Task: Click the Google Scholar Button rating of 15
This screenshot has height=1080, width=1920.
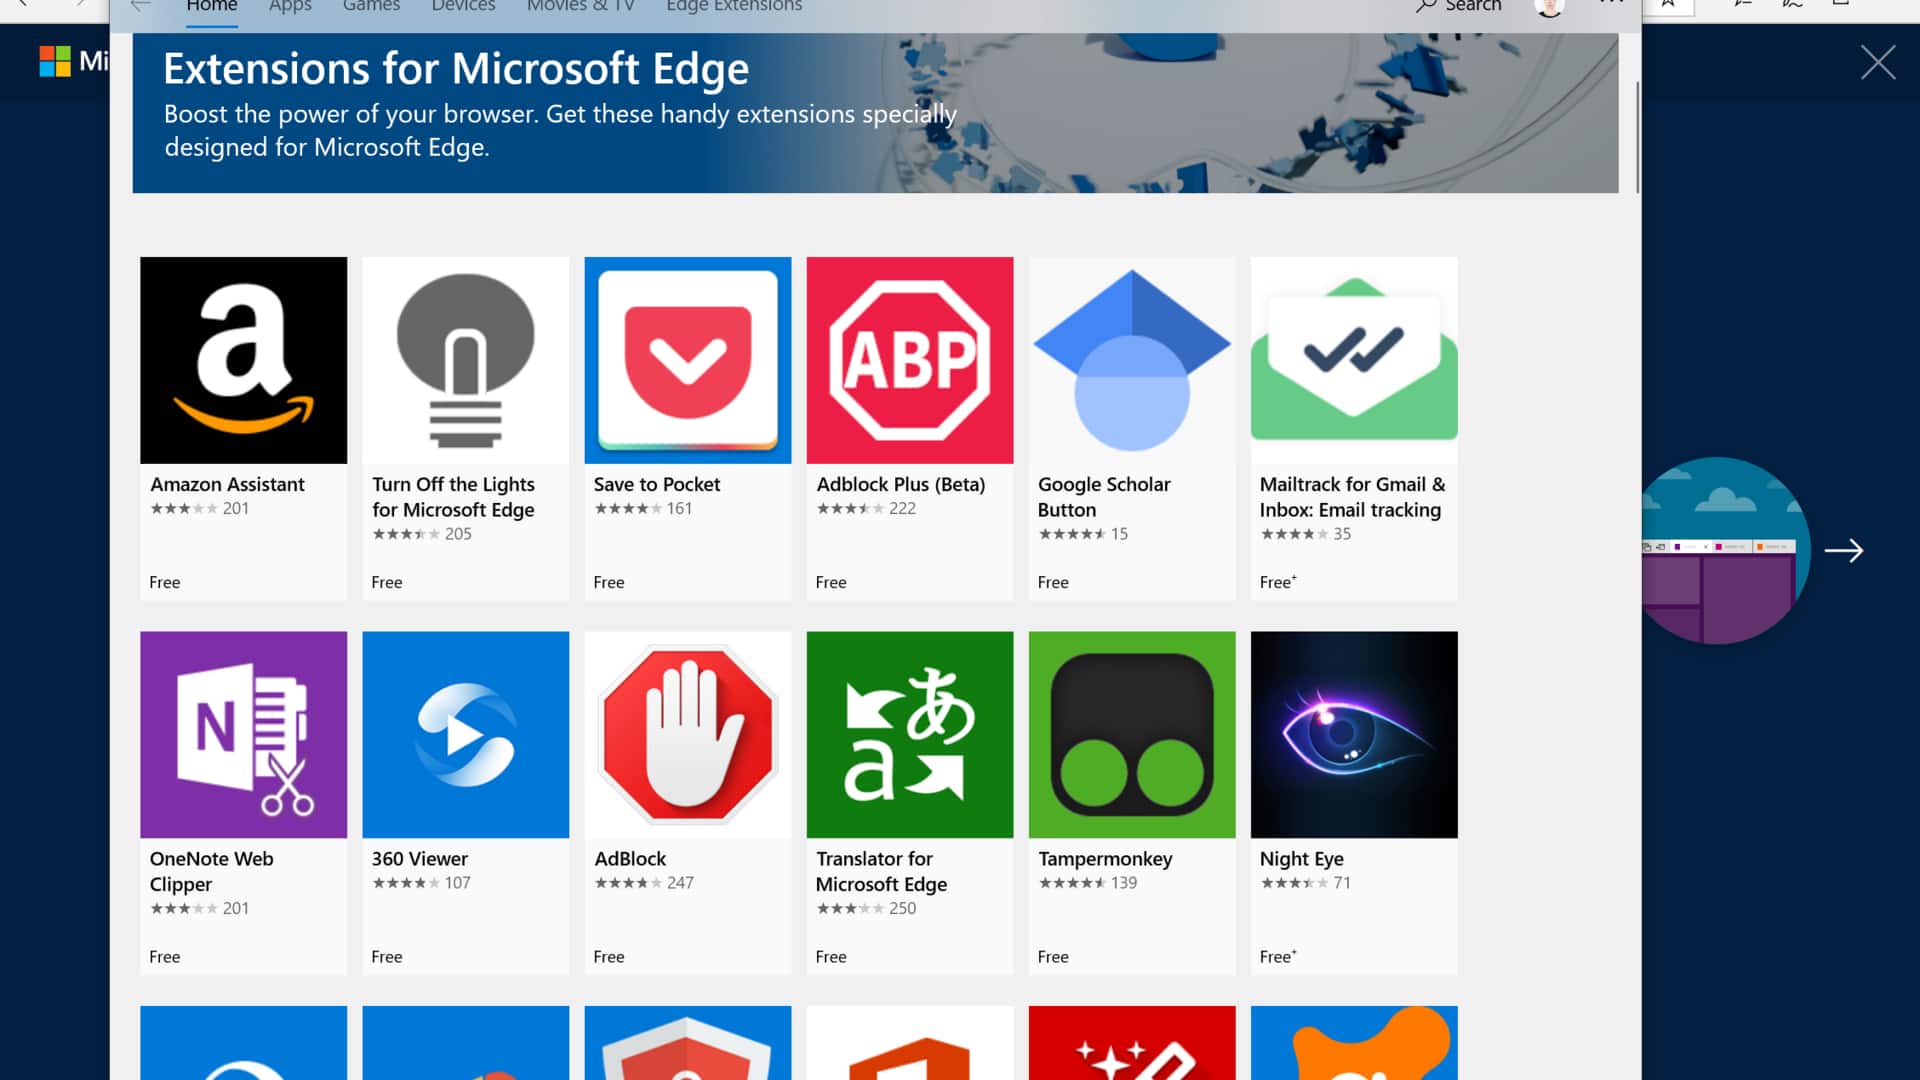Action: 1083,534
